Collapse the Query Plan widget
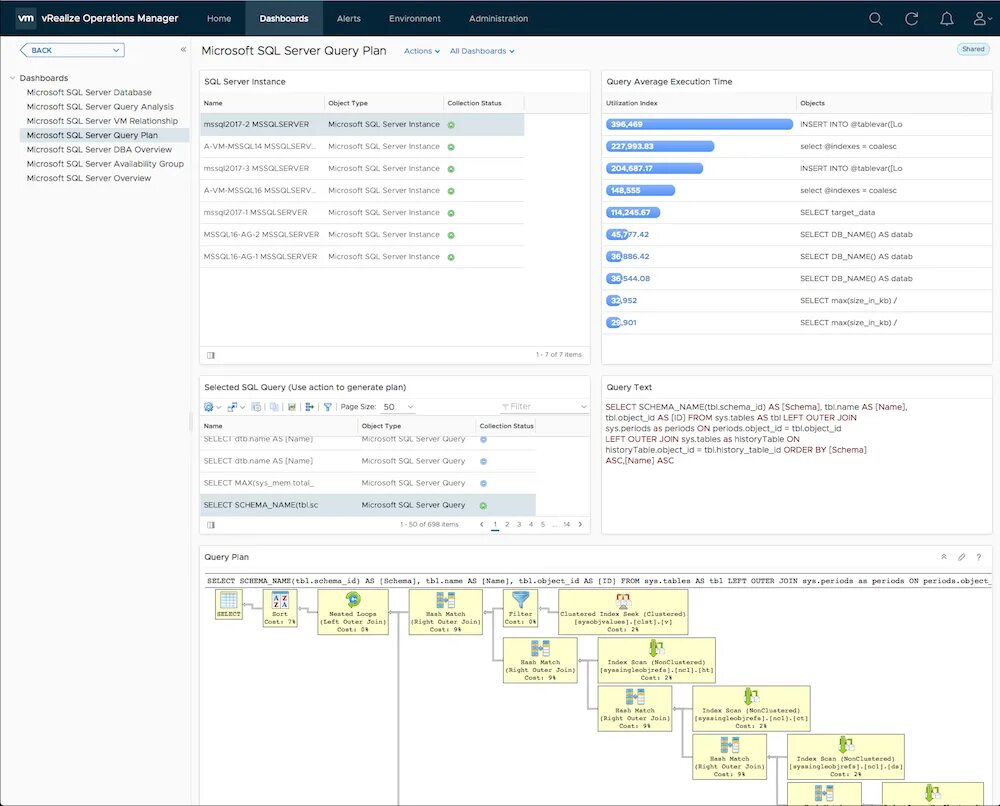Viewport: 1000px width, 806px height. click(944, 557)
